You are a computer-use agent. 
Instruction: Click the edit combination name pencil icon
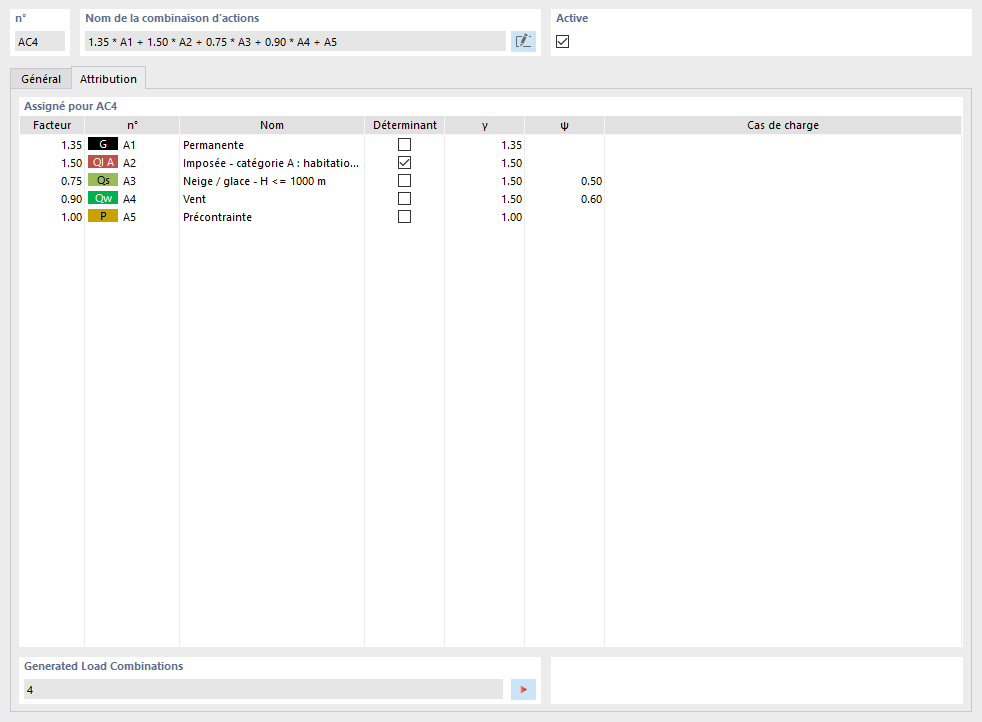[523, 41]
